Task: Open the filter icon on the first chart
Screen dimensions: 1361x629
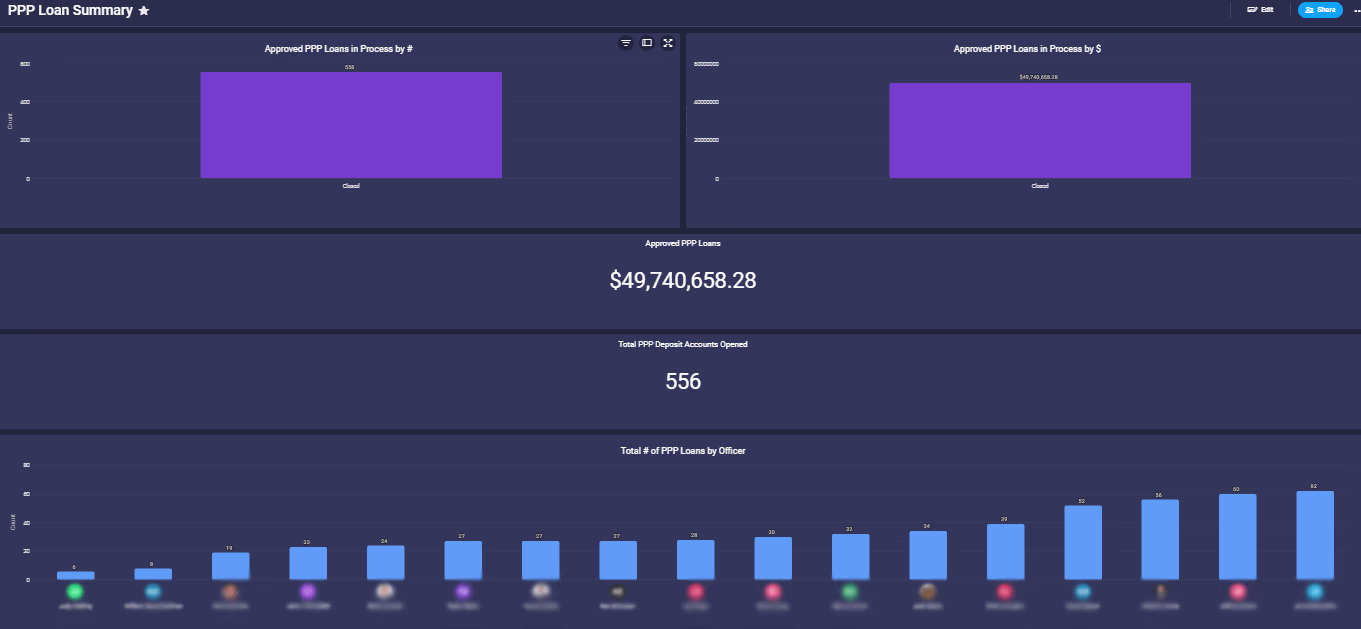Action: tap(626, 43)
